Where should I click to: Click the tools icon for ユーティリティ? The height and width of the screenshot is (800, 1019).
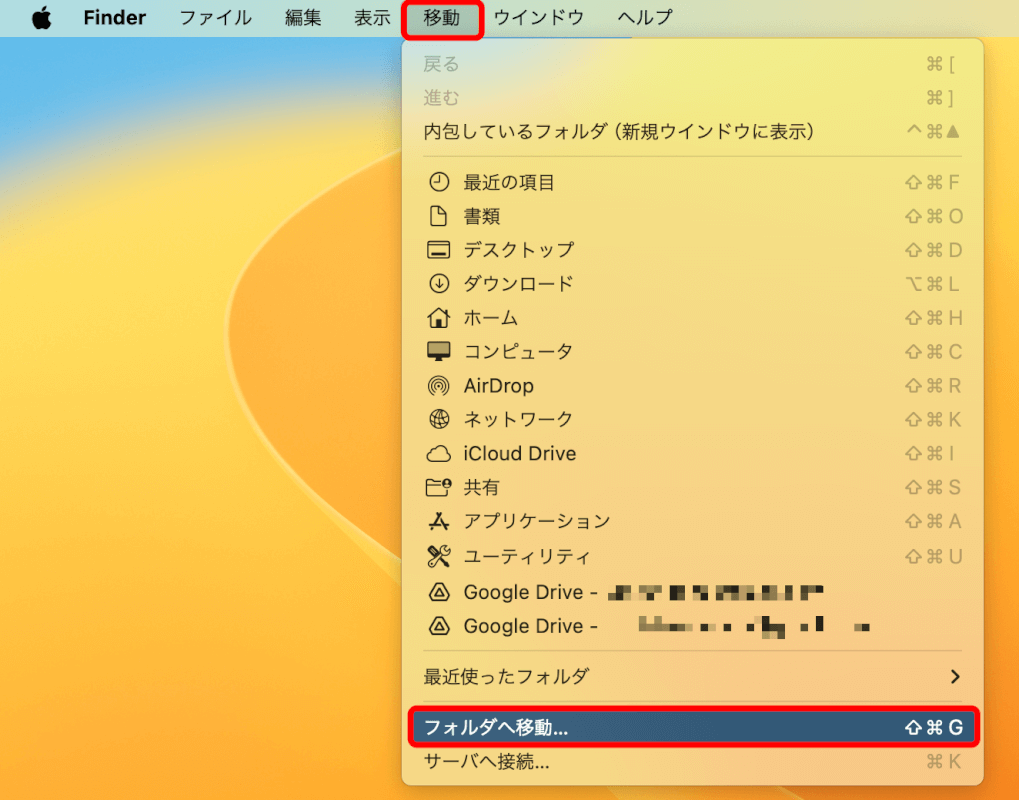click(x=438, y=556)
